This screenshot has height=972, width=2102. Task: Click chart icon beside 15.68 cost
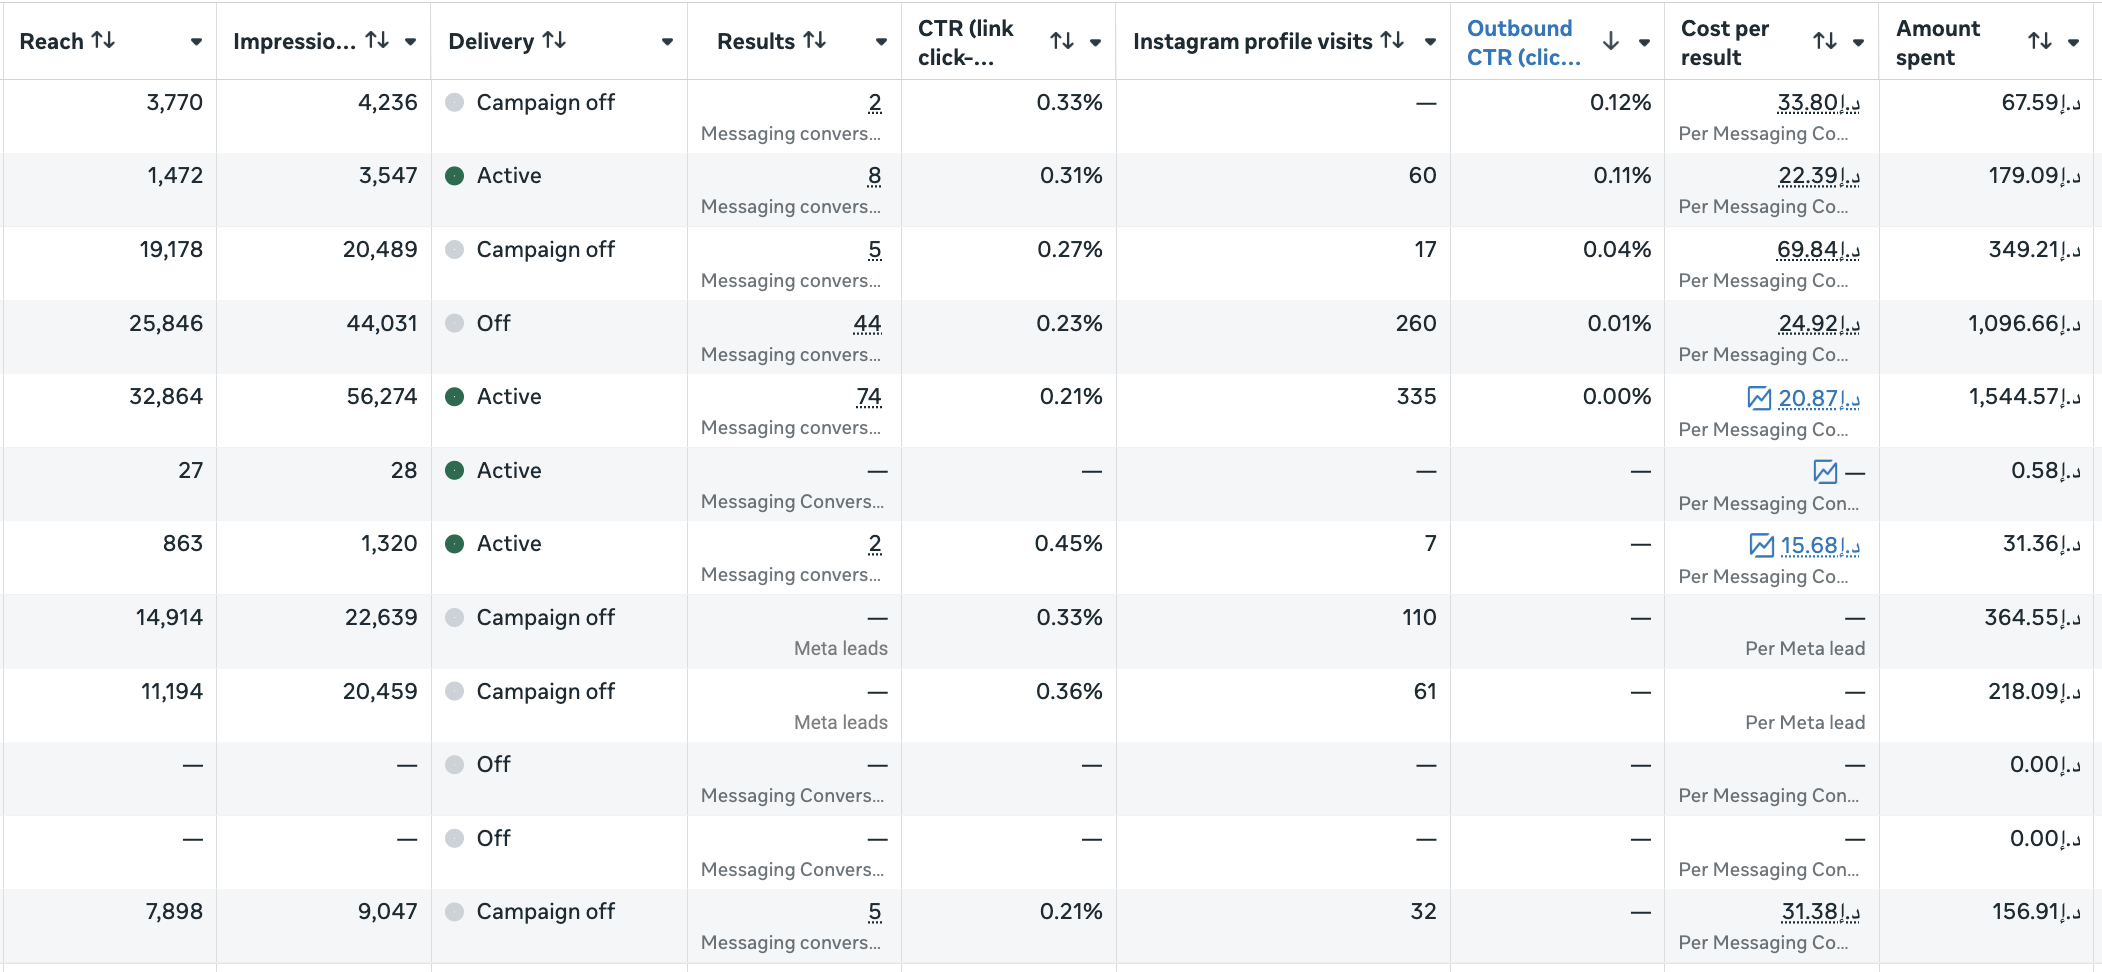click(1761, 545)
